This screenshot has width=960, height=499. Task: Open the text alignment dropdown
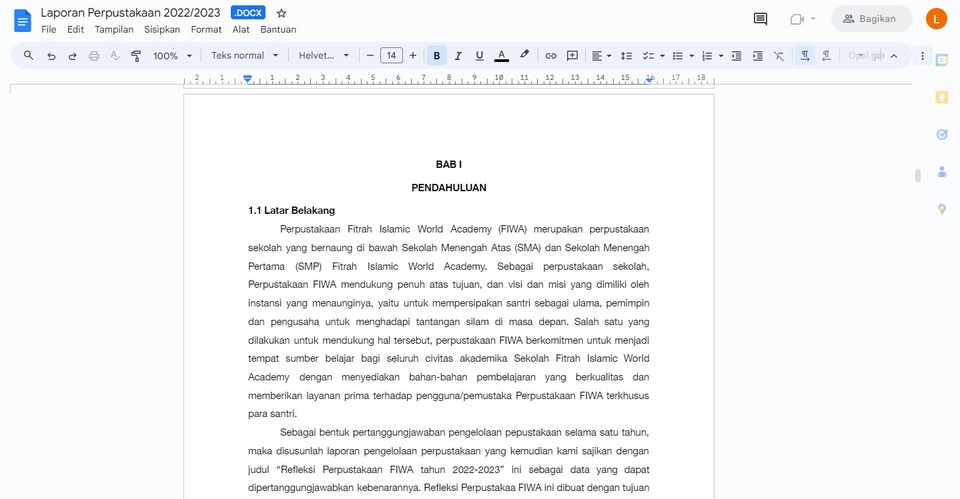[601, 56]
